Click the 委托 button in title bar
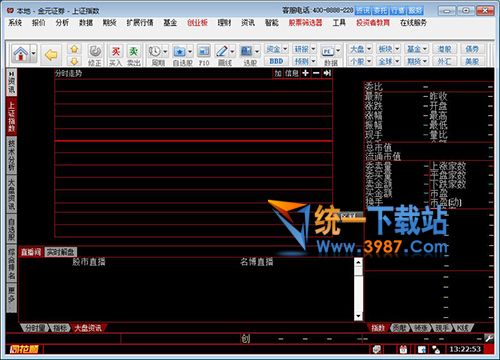This screenshot has width=500, height=360. click(x=380, y=11)
